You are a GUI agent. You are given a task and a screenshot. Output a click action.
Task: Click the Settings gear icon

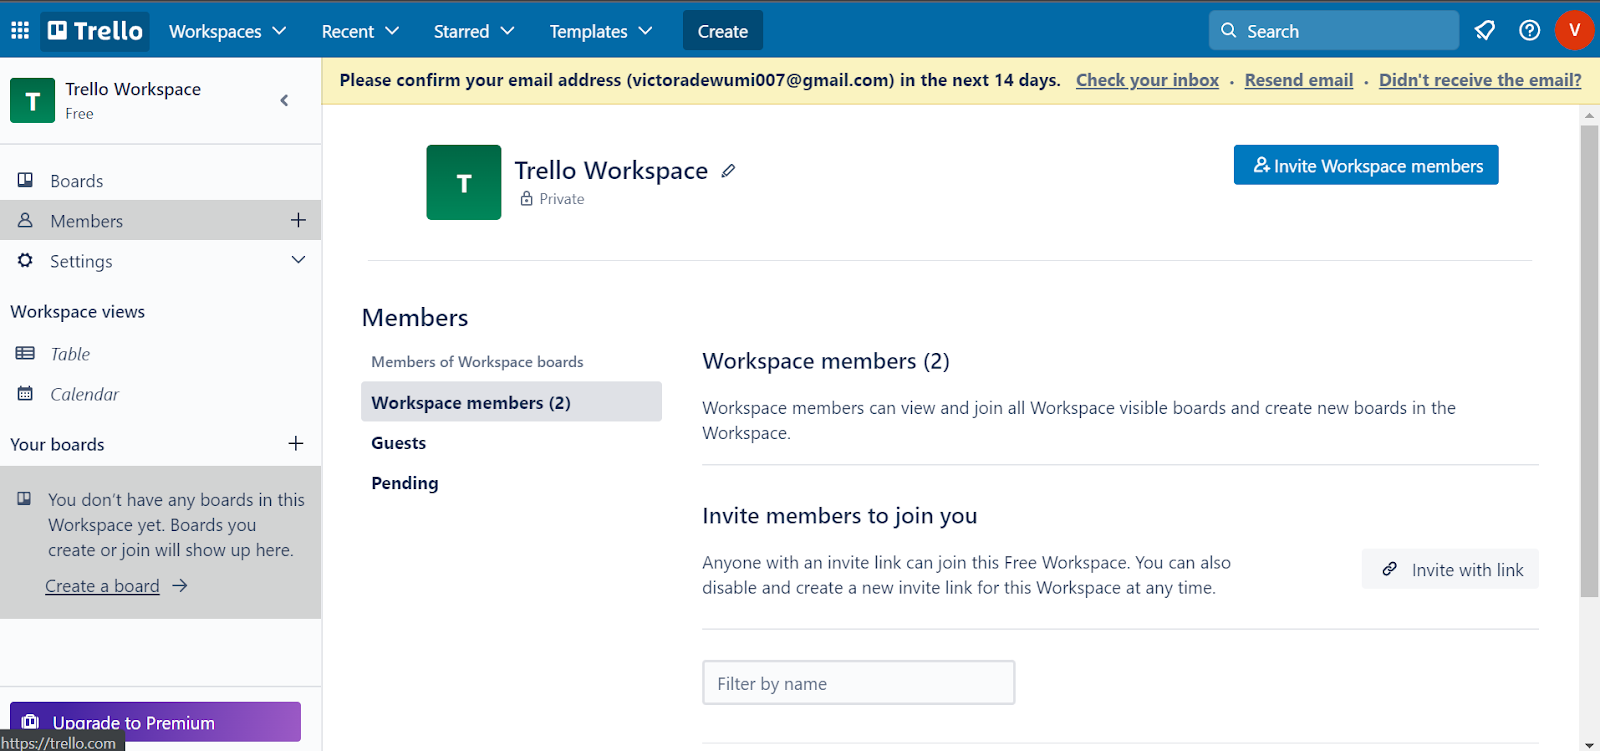(x=25, y=260)
